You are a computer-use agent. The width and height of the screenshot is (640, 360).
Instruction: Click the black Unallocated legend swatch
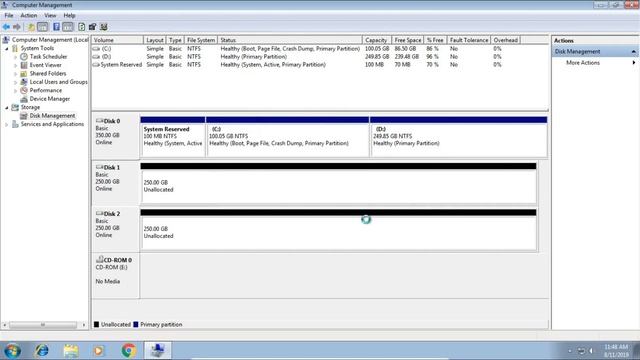click(96, 324)
